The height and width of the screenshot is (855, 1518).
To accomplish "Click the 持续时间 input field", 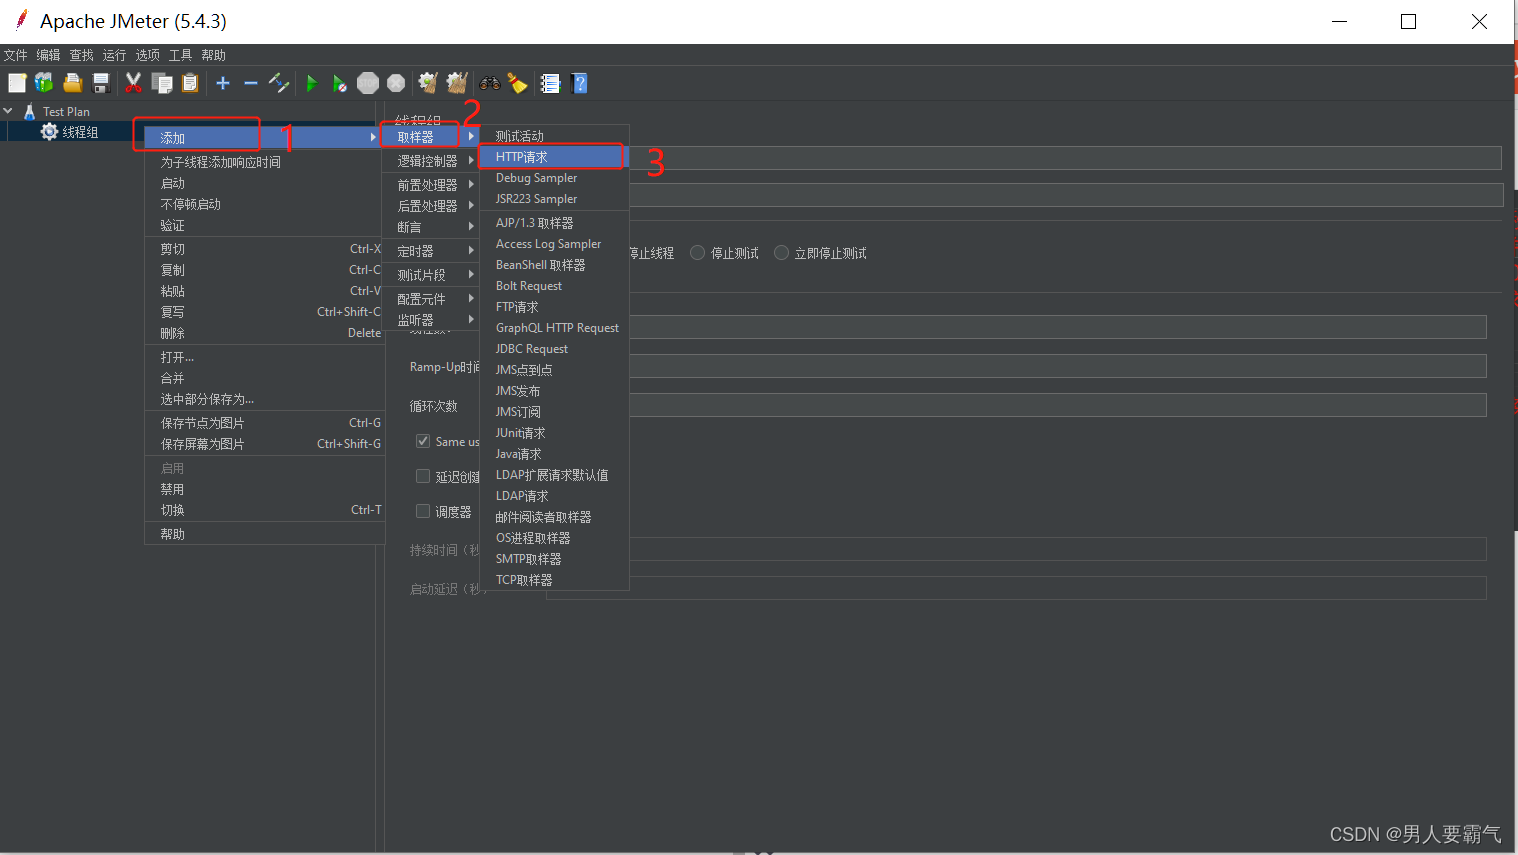I will point(1058,549).
